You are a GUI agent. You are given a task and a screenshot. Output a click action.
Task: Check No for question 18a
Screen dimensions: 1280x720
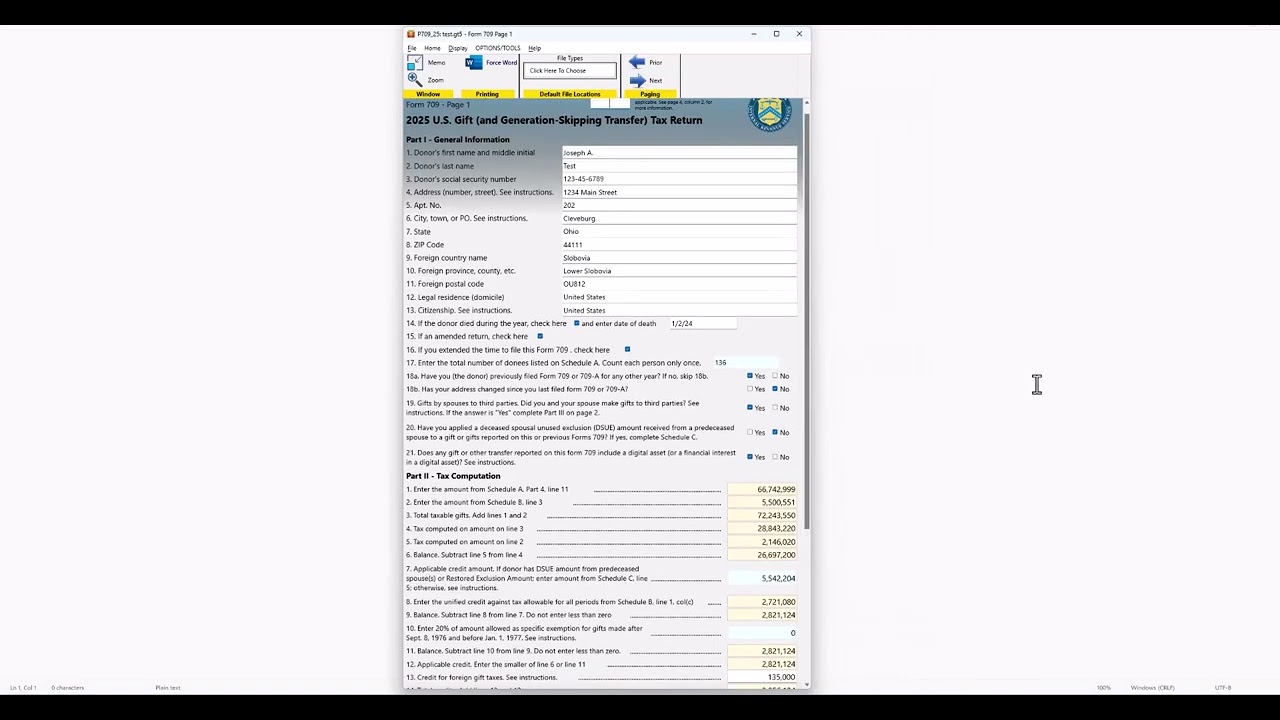(x=775, y=376)
